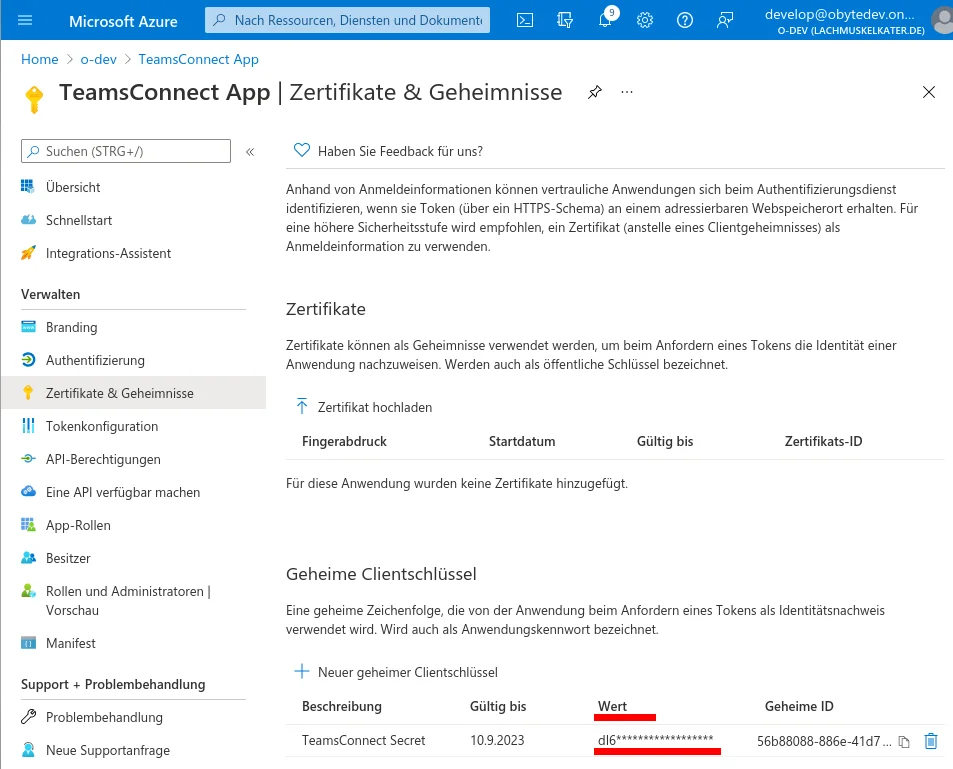Image resolution: width=953 pixels, height=769 pixels.
Task: Focus the sidebar Suchen search field
Action: click(126, 151)
